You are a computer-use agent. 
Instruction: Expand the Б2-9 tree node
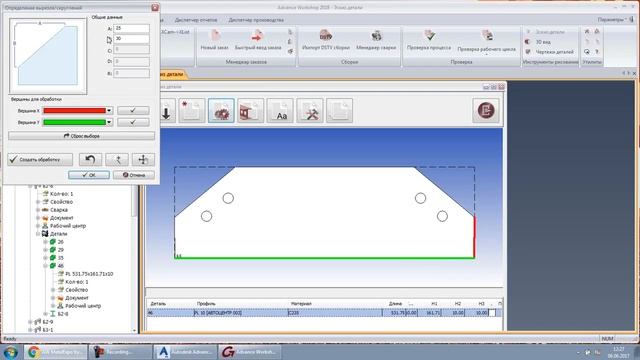[x=30, y=322]
